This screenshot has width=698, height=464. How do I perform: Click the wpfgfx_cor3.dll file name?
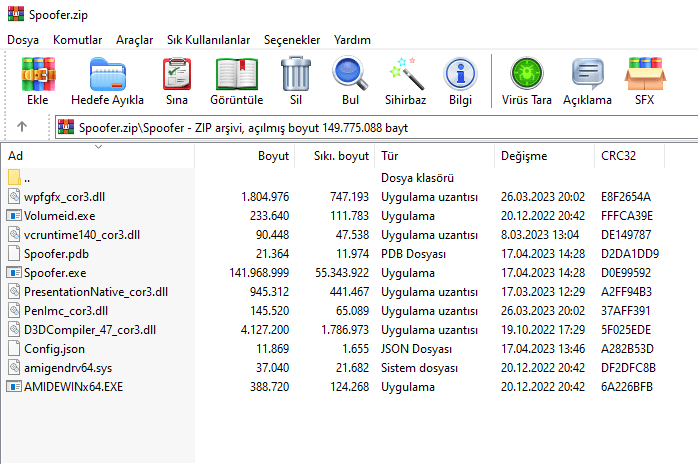[65, 196]
